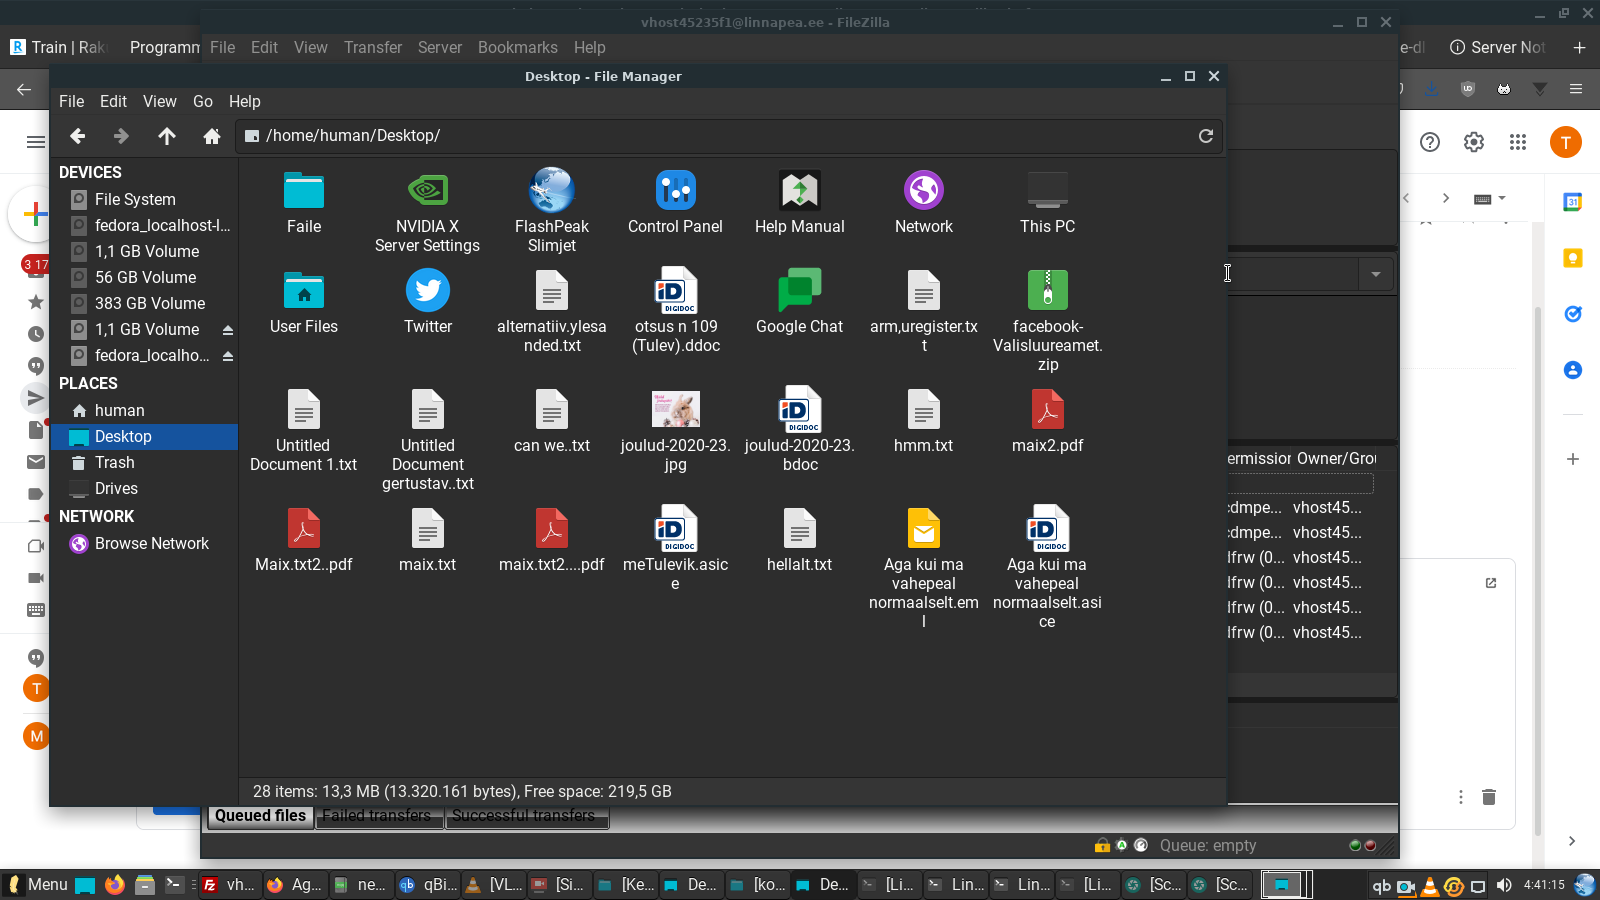Image resolution: width=1600 pixels, height=900 pixels.
Task: Eject the last fedora_localho... device
Action: coord(228,356)
